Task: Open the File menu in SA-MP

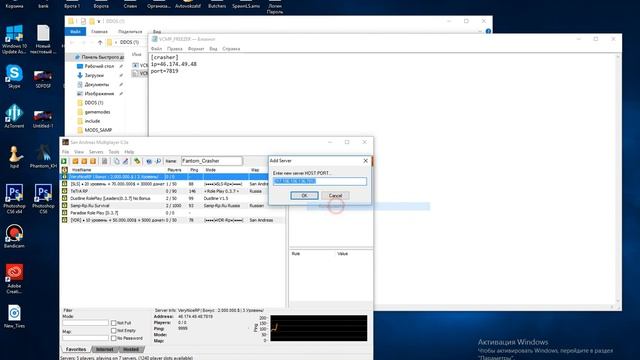Action: coord(65,152)
